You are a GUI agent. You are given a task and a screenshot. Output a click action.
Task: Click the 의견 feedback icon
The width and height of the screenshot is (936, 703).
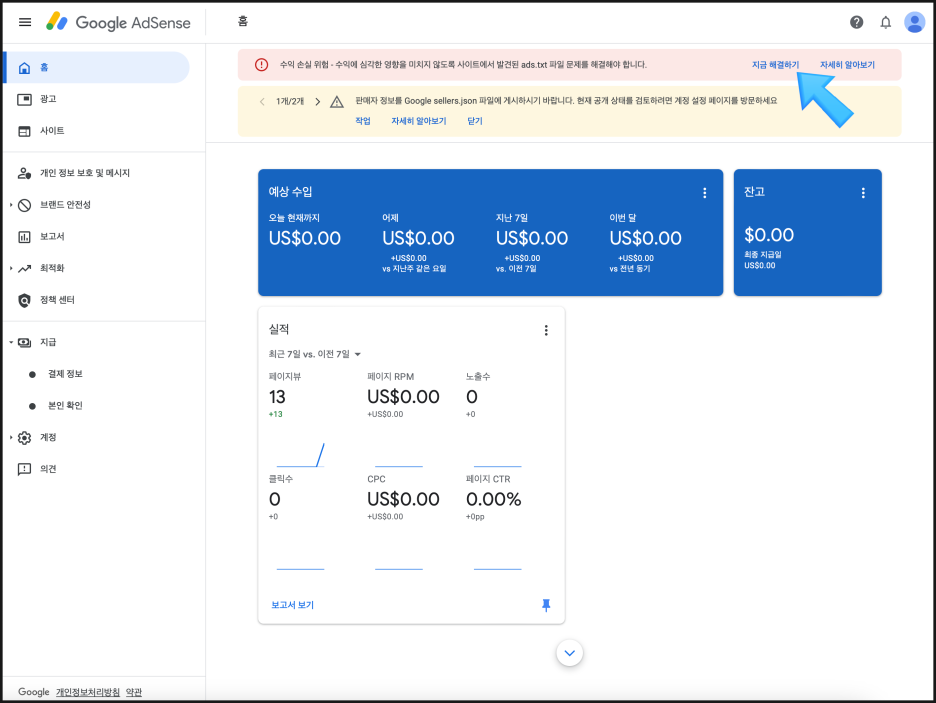point(24,469)
